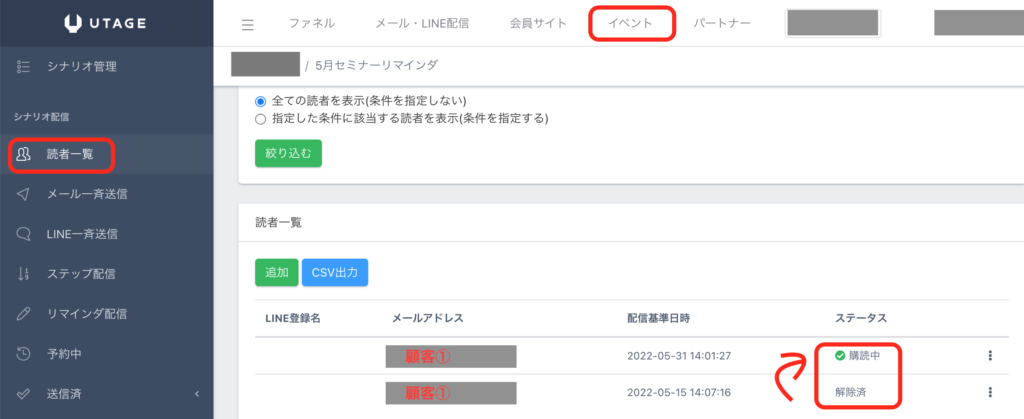Click the LINE一斉送信 speech bubble icon
This screenshot has height=419, width=1024.
pos(24,234)
